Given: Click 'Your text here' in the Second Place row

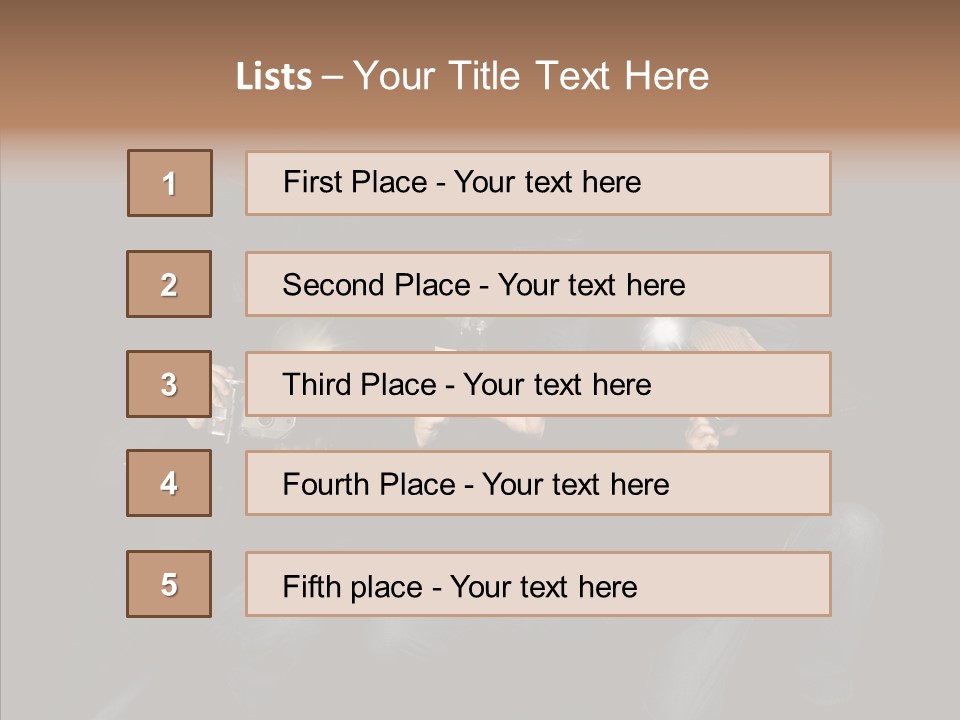Looking at the screenshot, I should (x=591, y=285).
